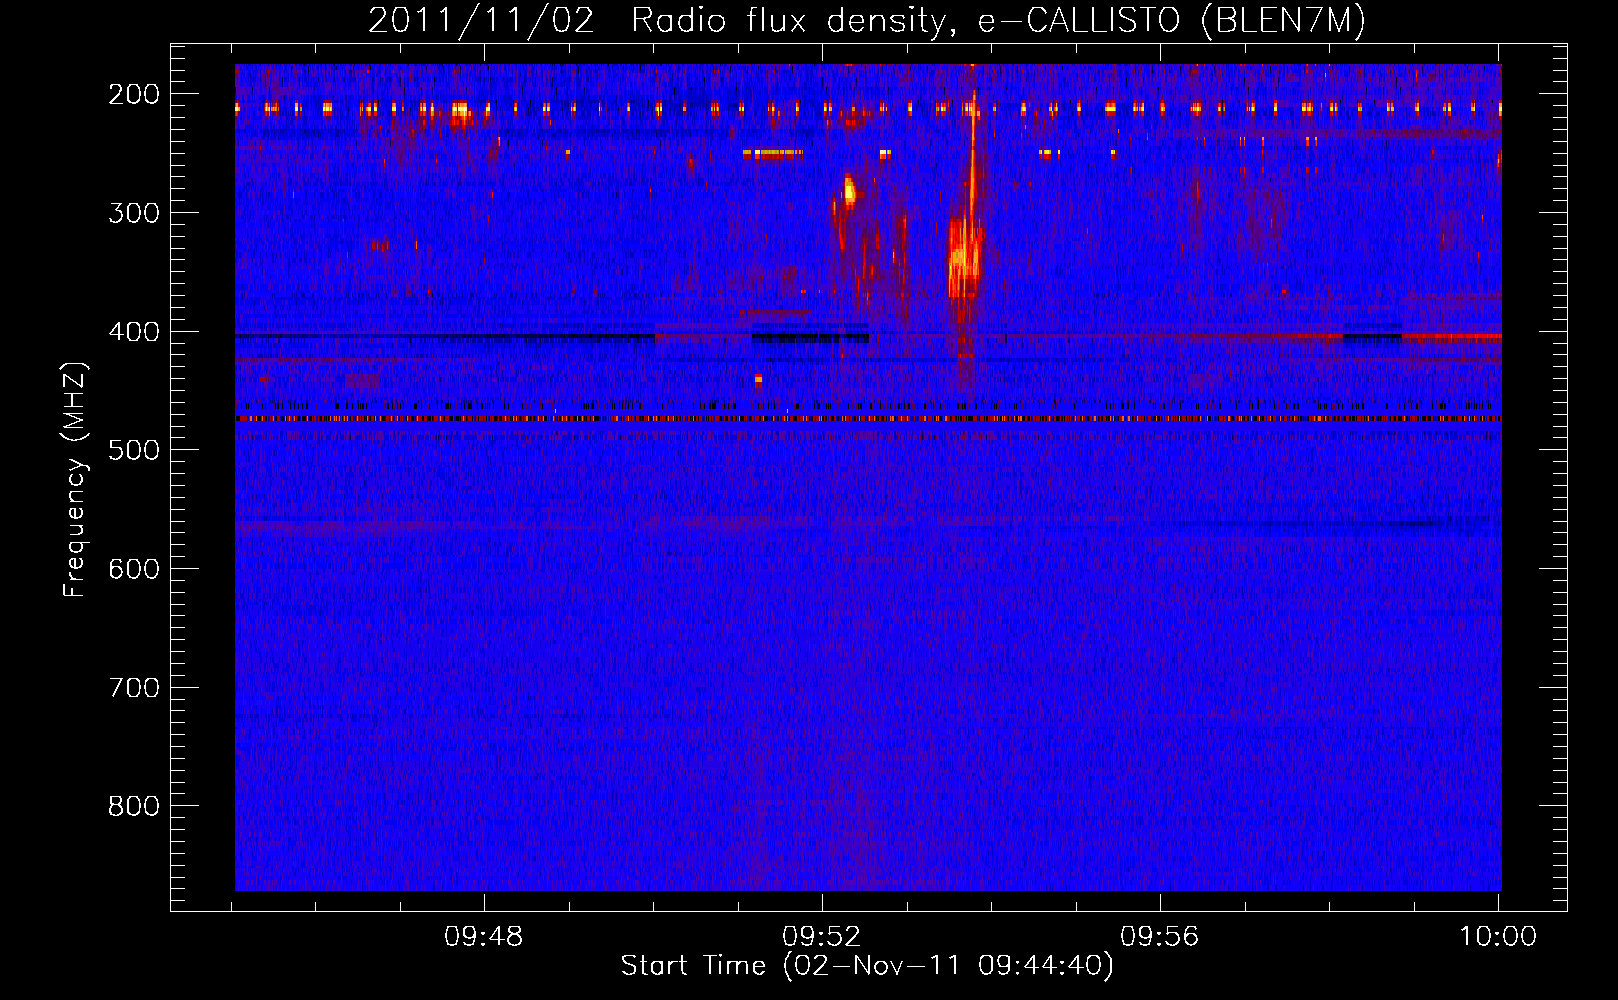Screen dimensions: 1618x1000
Task: Click the 700 frequency tick label
Action: point(133,688)
